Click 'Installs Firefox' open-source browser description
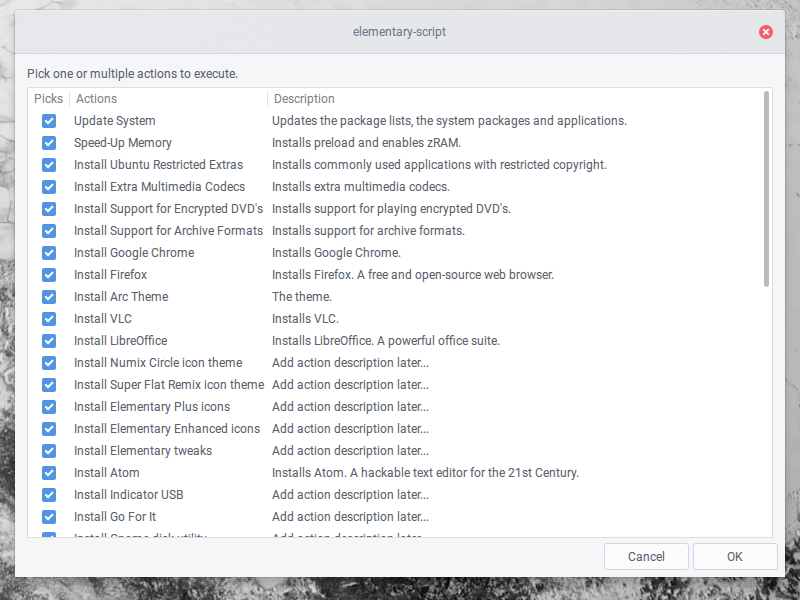 (x=413, y=274)
